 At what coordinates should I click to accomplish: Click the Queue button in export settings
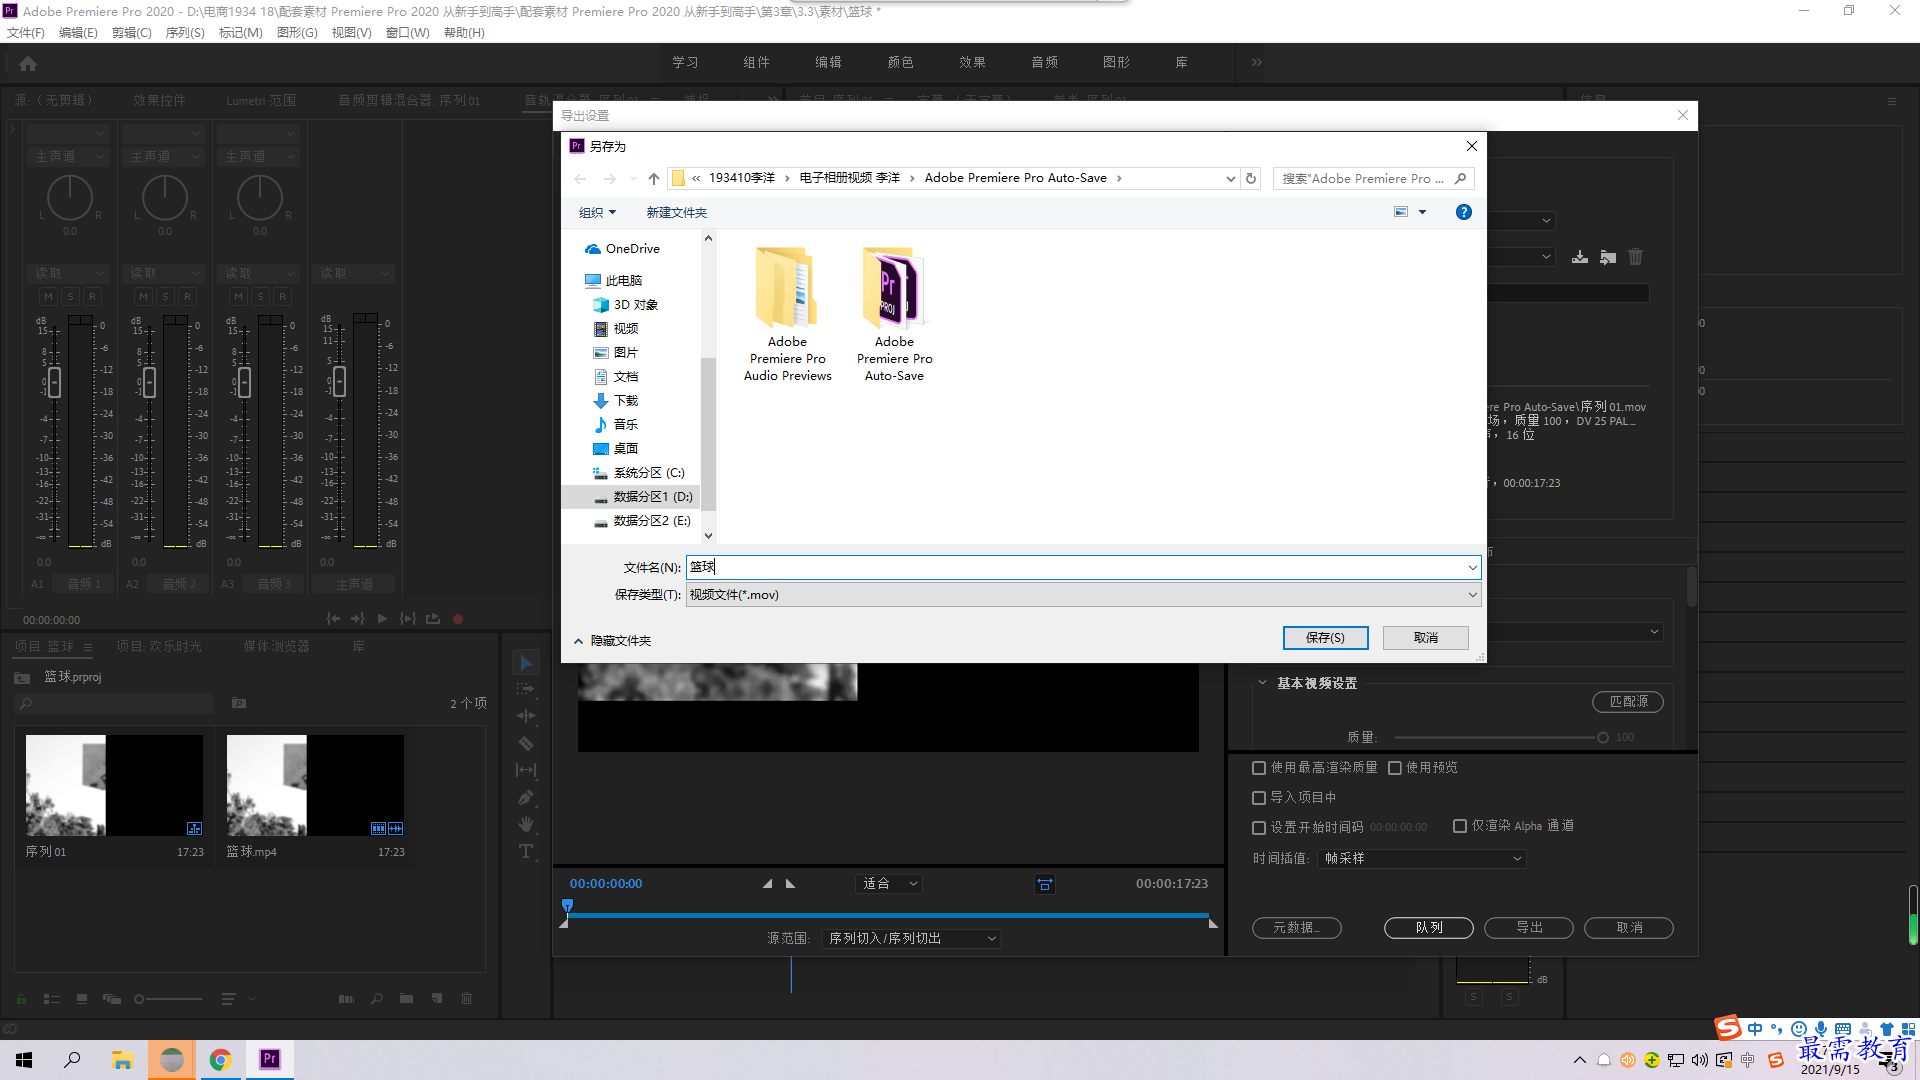(x=1429, y=928)
